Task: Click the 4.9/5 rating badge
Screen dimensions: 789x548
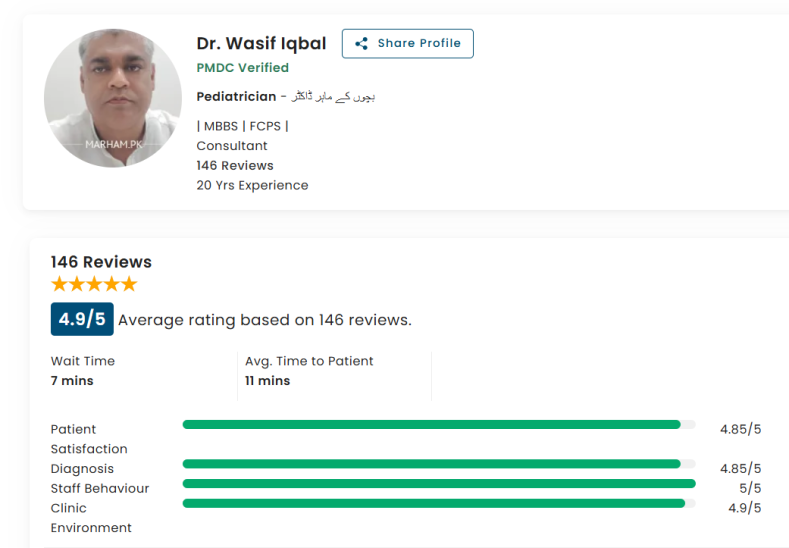Action: click(82, 319)
